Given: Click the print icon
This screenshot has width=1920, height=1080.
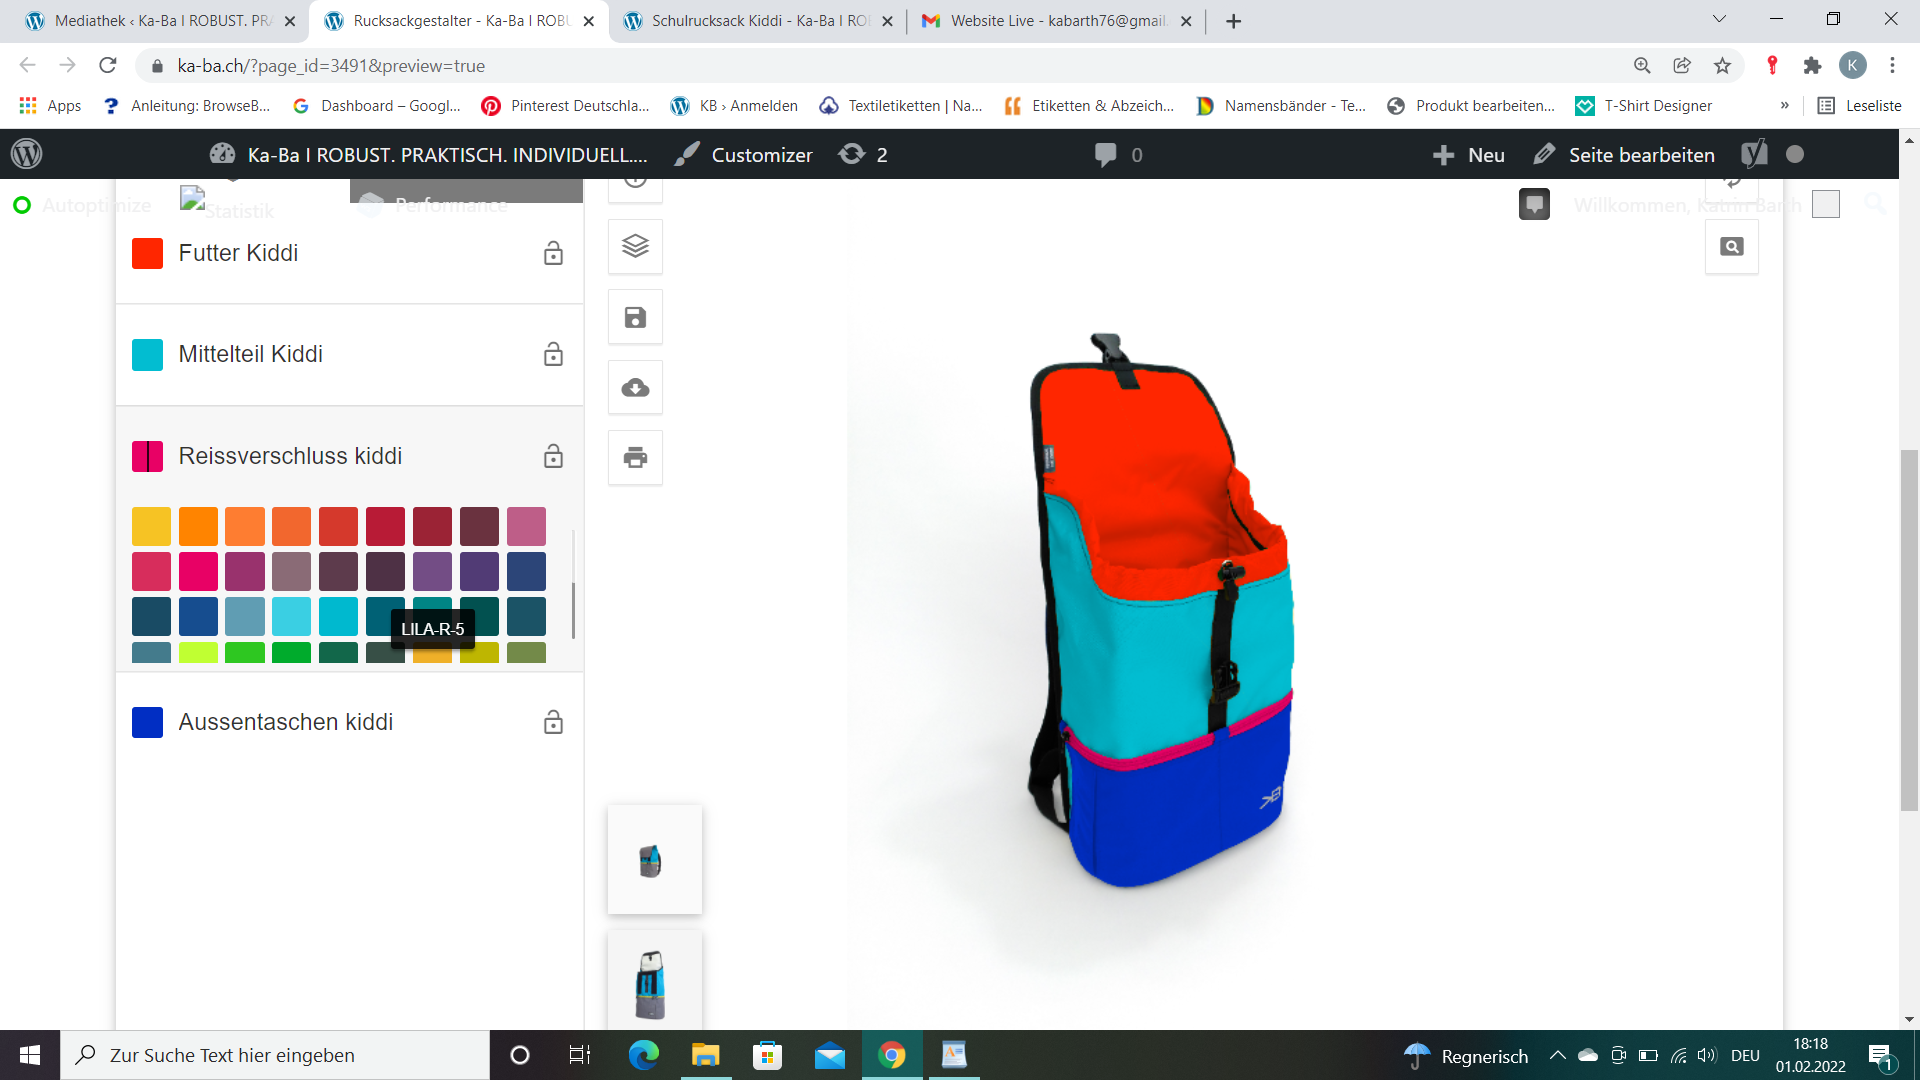Looking at the screenshot, I should coord(635,457).
